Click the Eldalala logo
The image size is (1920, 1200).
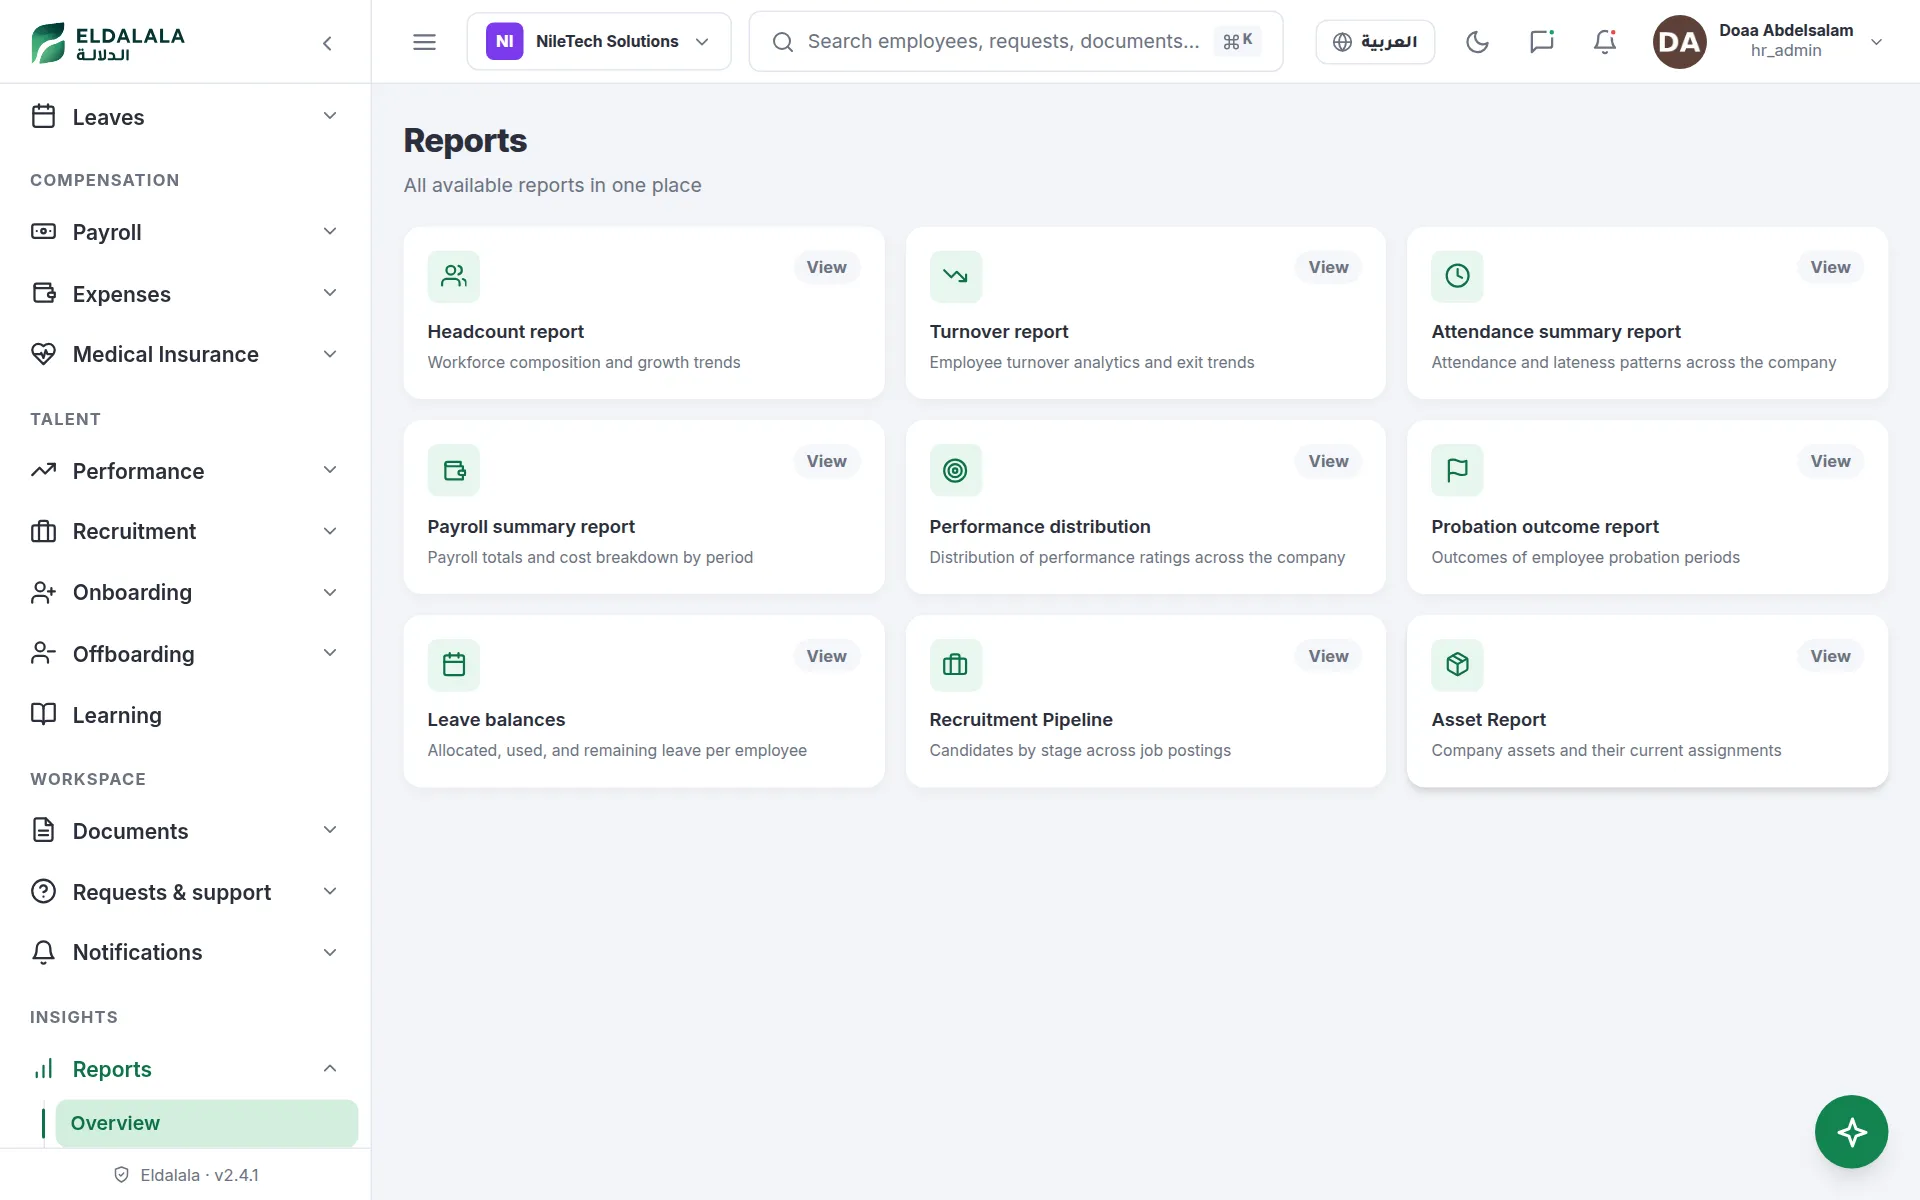pyautogui.click(x=108, y=43)
